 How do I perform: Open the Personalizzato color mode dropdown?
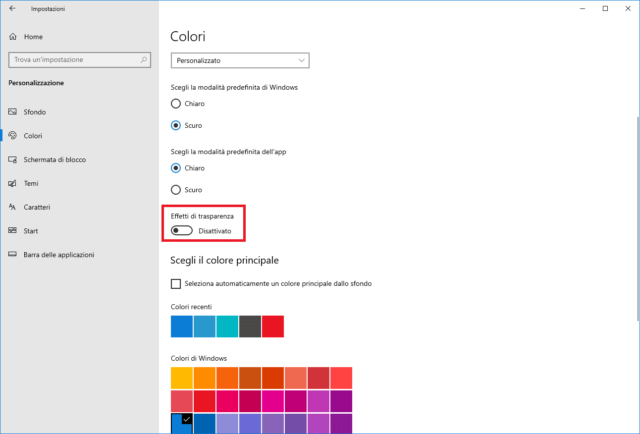[x=240, y=60]
